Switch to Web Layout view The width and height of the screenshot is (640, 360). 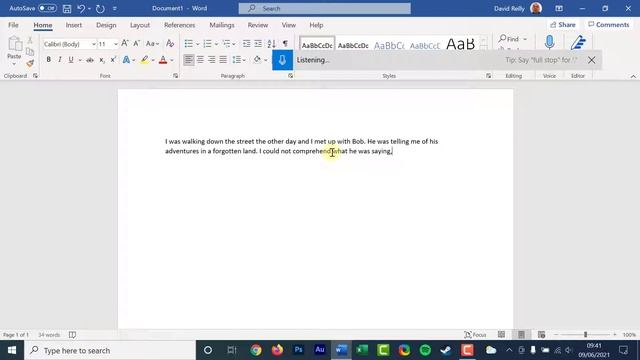tap(541, 335)
